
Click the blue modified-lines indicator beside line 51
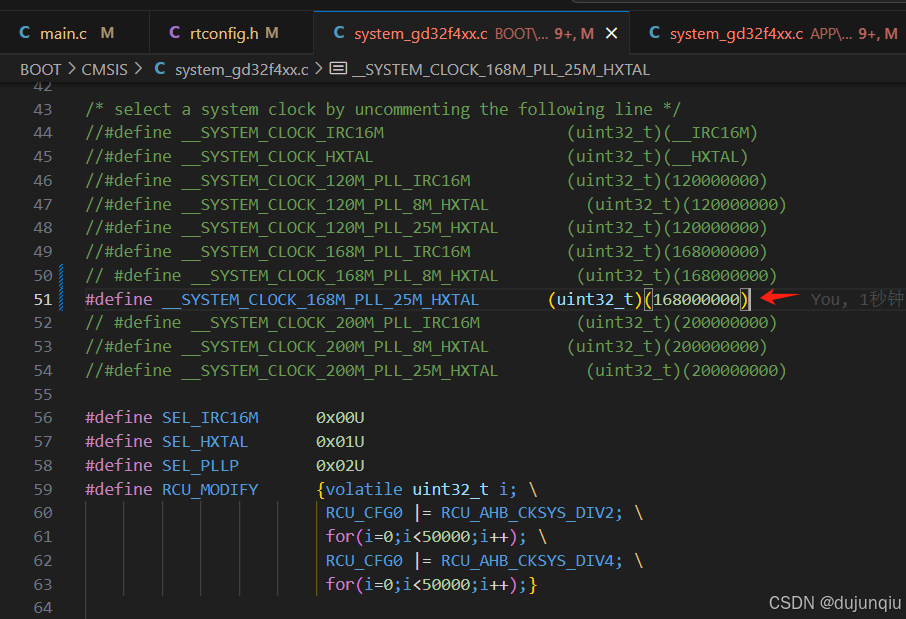(x=62, y=298)
